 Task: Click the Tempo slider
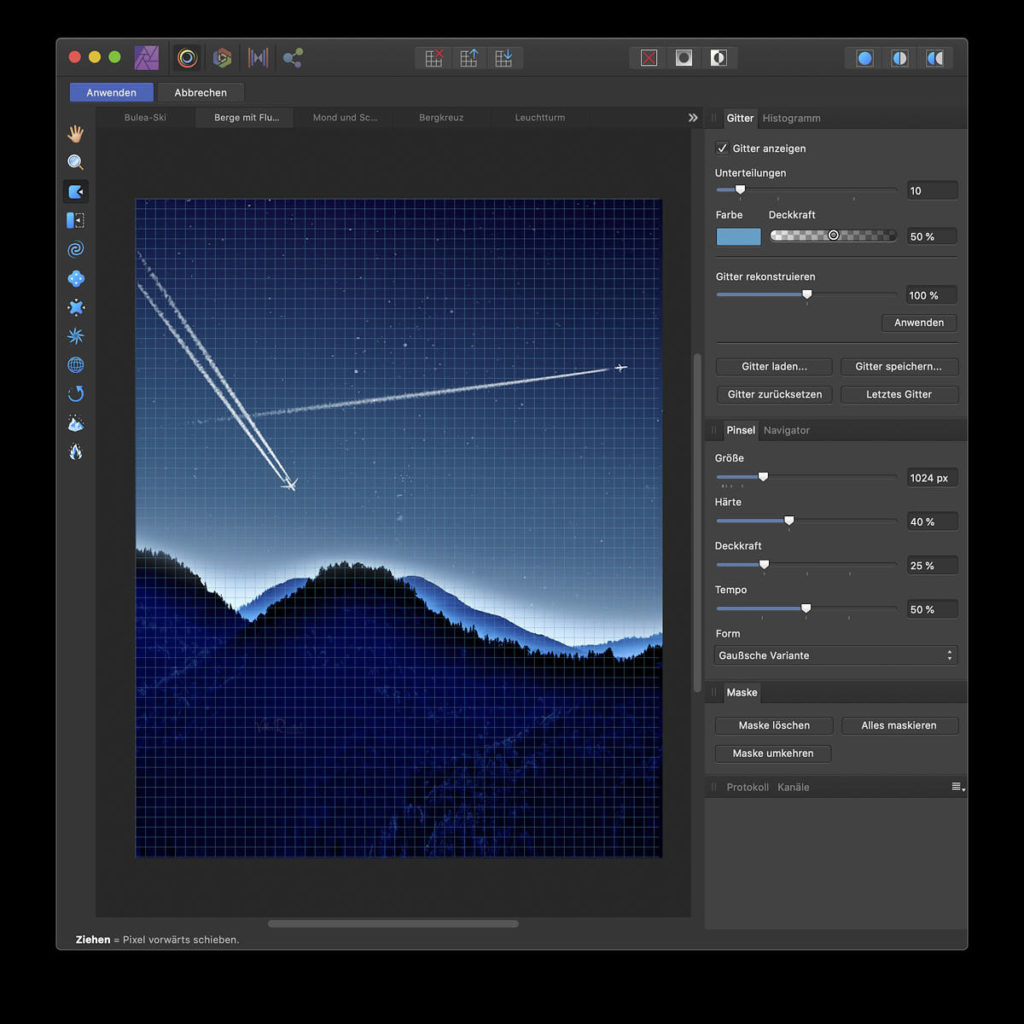[x=807, y=609]
